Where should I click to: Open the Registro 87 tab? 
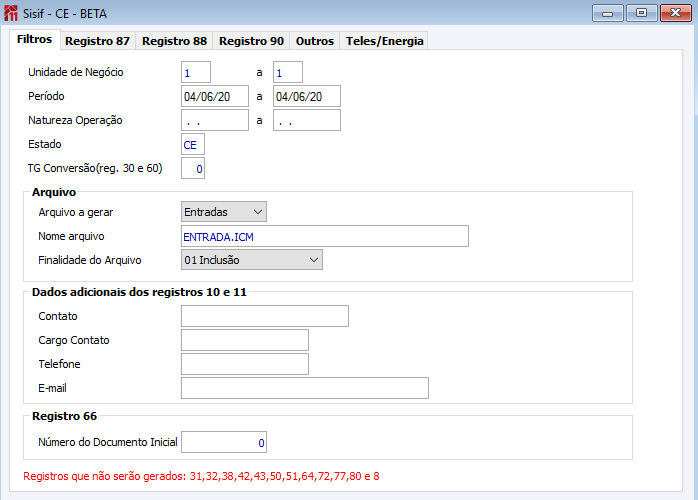click(97, 41)
